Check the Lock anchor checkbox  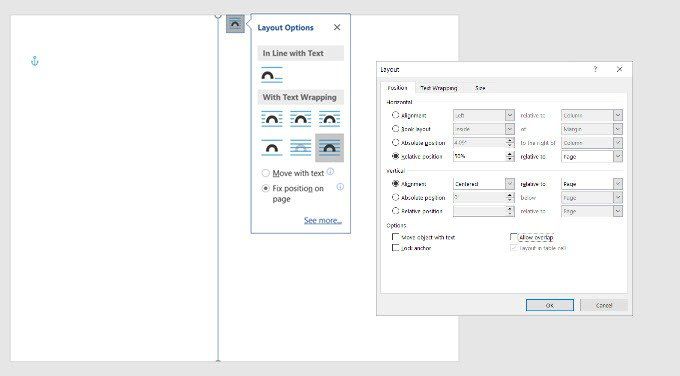click(395, 248)
